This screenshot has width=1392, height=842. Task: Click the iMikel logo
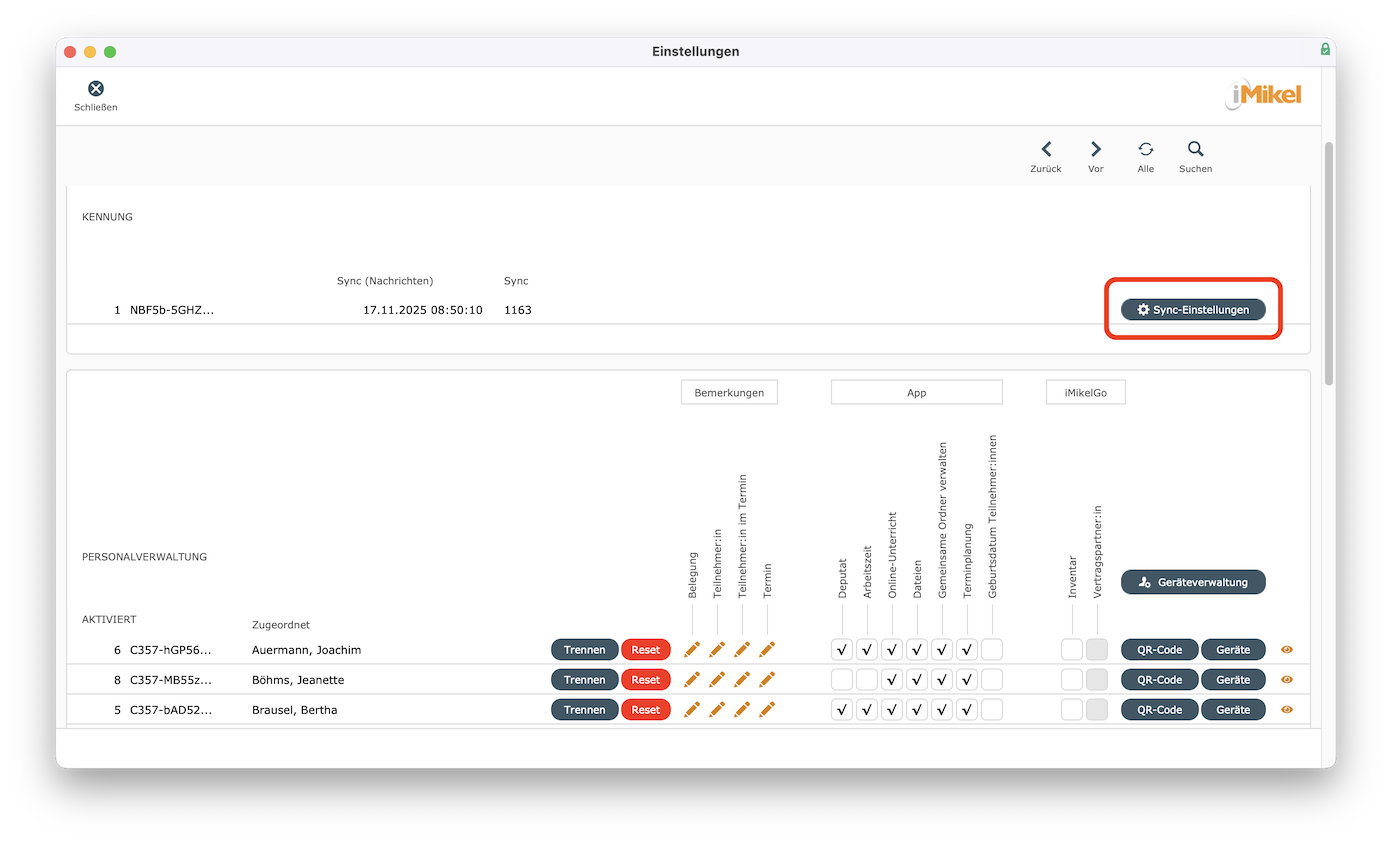pos(1263,95)
